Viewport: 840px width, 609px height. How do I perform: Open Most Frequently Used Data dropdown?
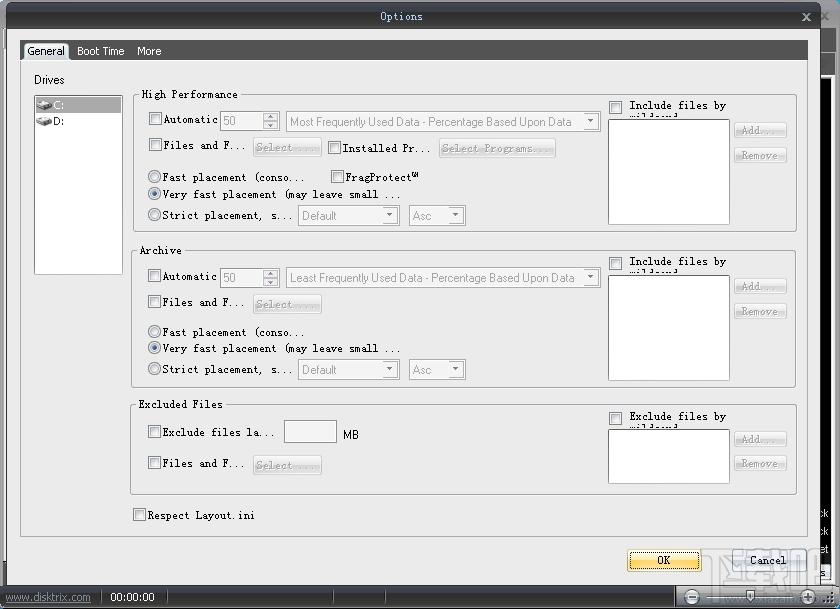(x=442, y=122)
